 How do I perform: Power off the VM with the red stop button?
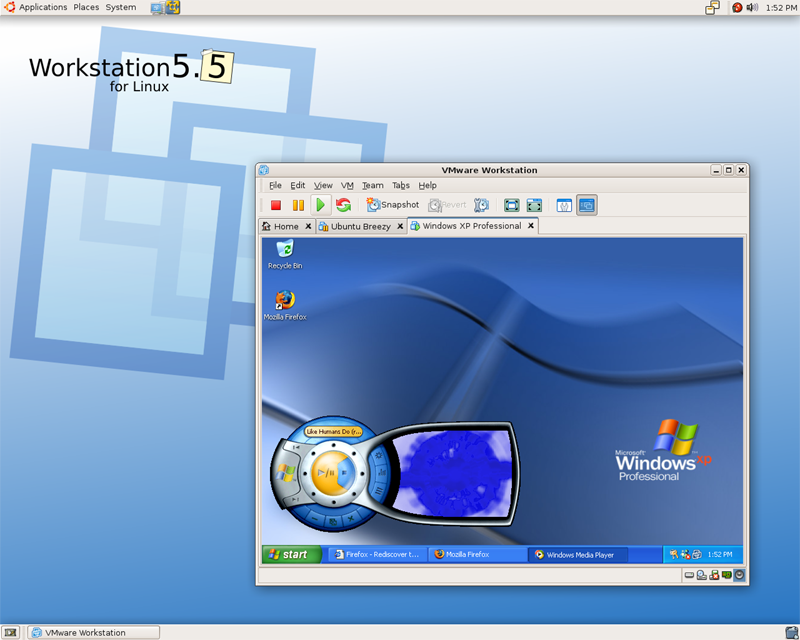(276, 205)
